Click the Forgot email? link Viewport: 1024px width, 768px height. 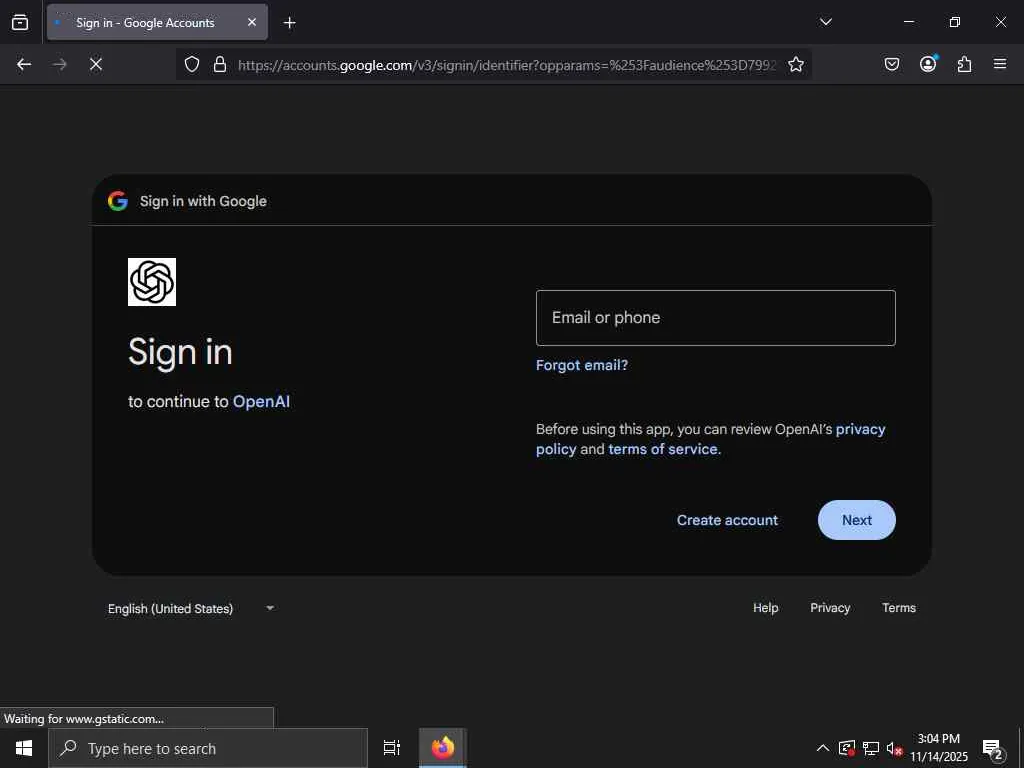pos(582,365)
